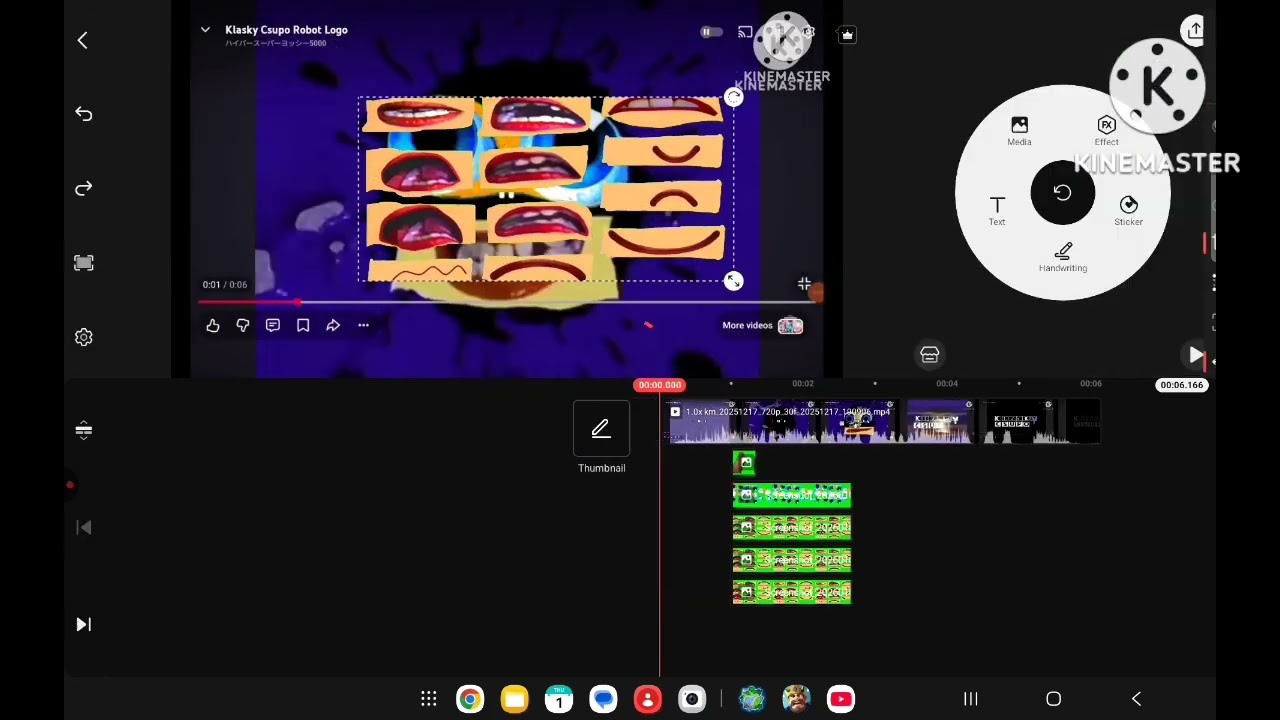Expand the timeline with the track-height icon
This screenshot has height=720, width=1280.
click(84, 431)
